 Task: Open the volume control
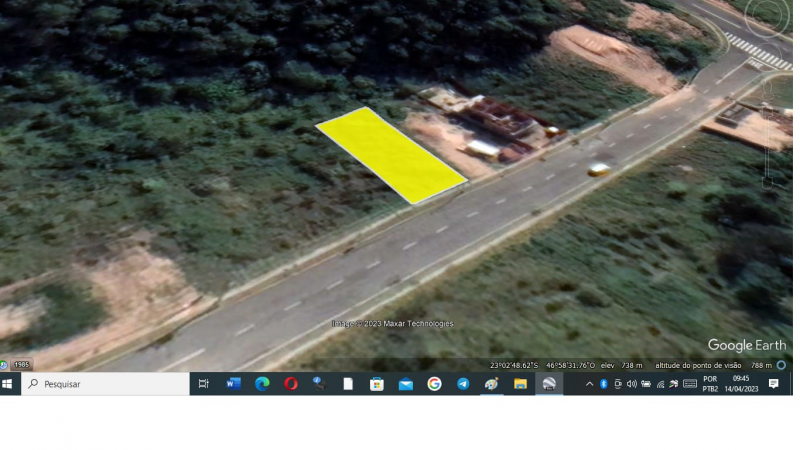point(632,384)
